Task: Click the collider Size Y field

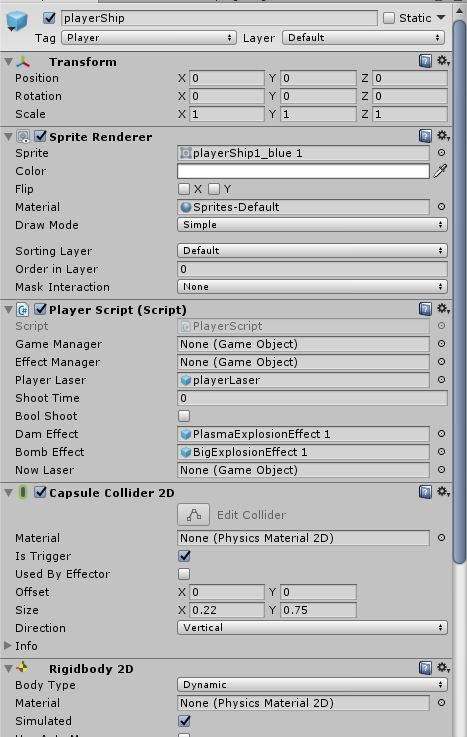Action: coord(318,610)
